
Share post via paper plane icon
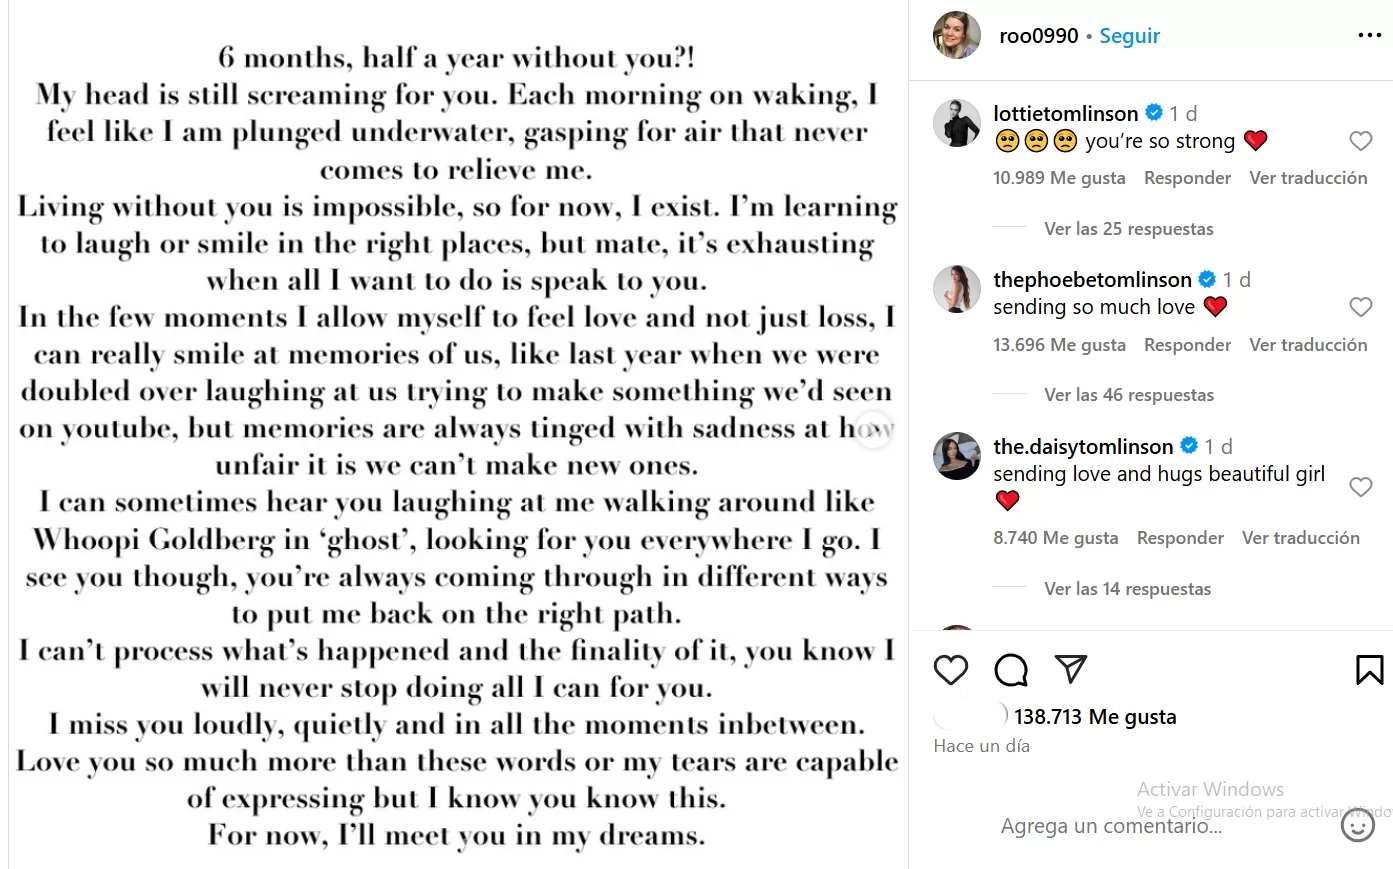click(x=1070, y=669)
